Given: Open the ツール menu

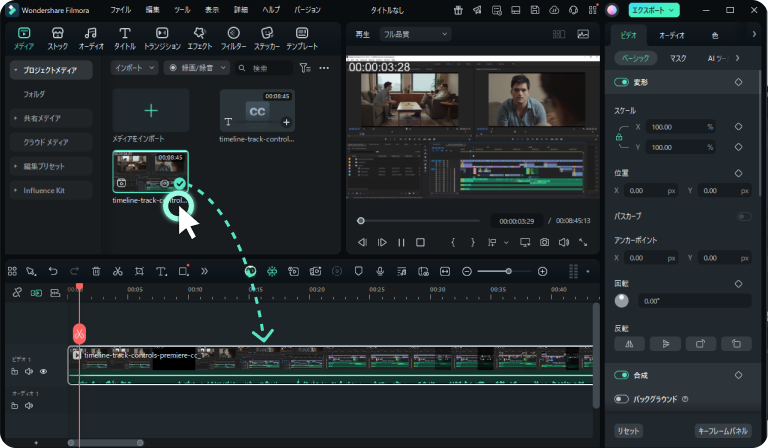Looking at the screenshot, I should (182, 10).
